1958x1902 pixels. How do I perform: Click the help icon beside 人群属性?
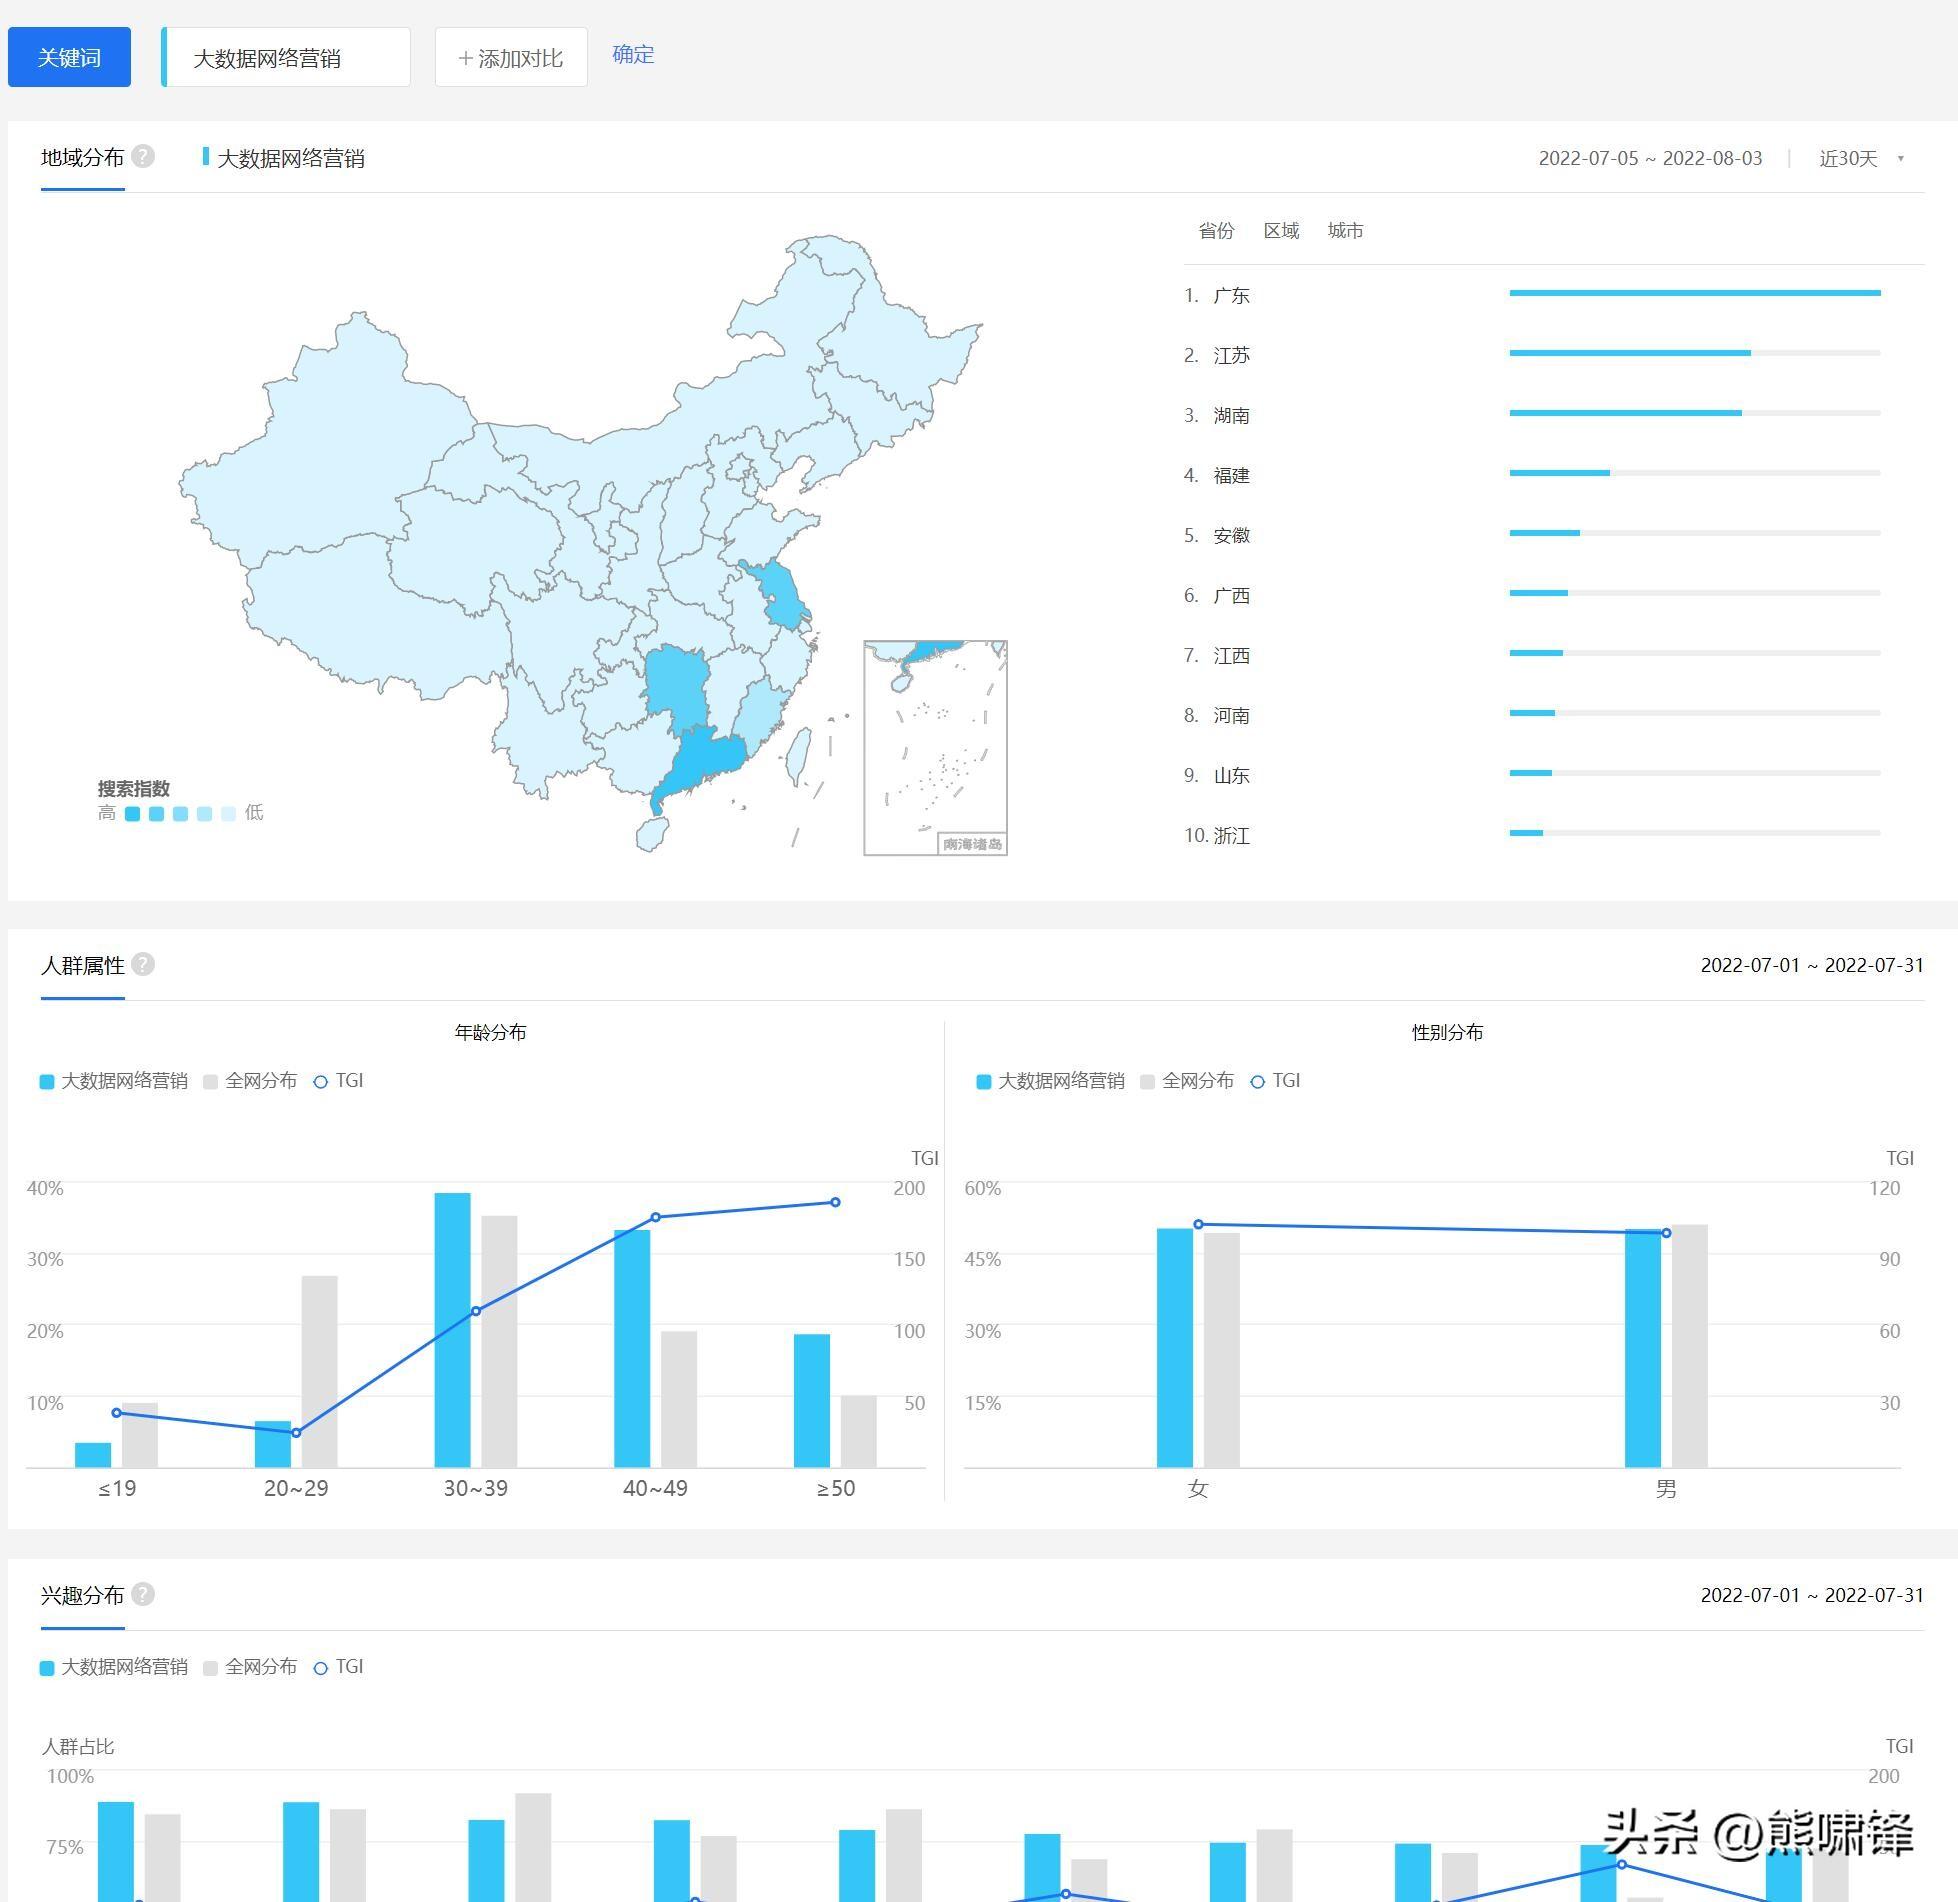[143, 964]
